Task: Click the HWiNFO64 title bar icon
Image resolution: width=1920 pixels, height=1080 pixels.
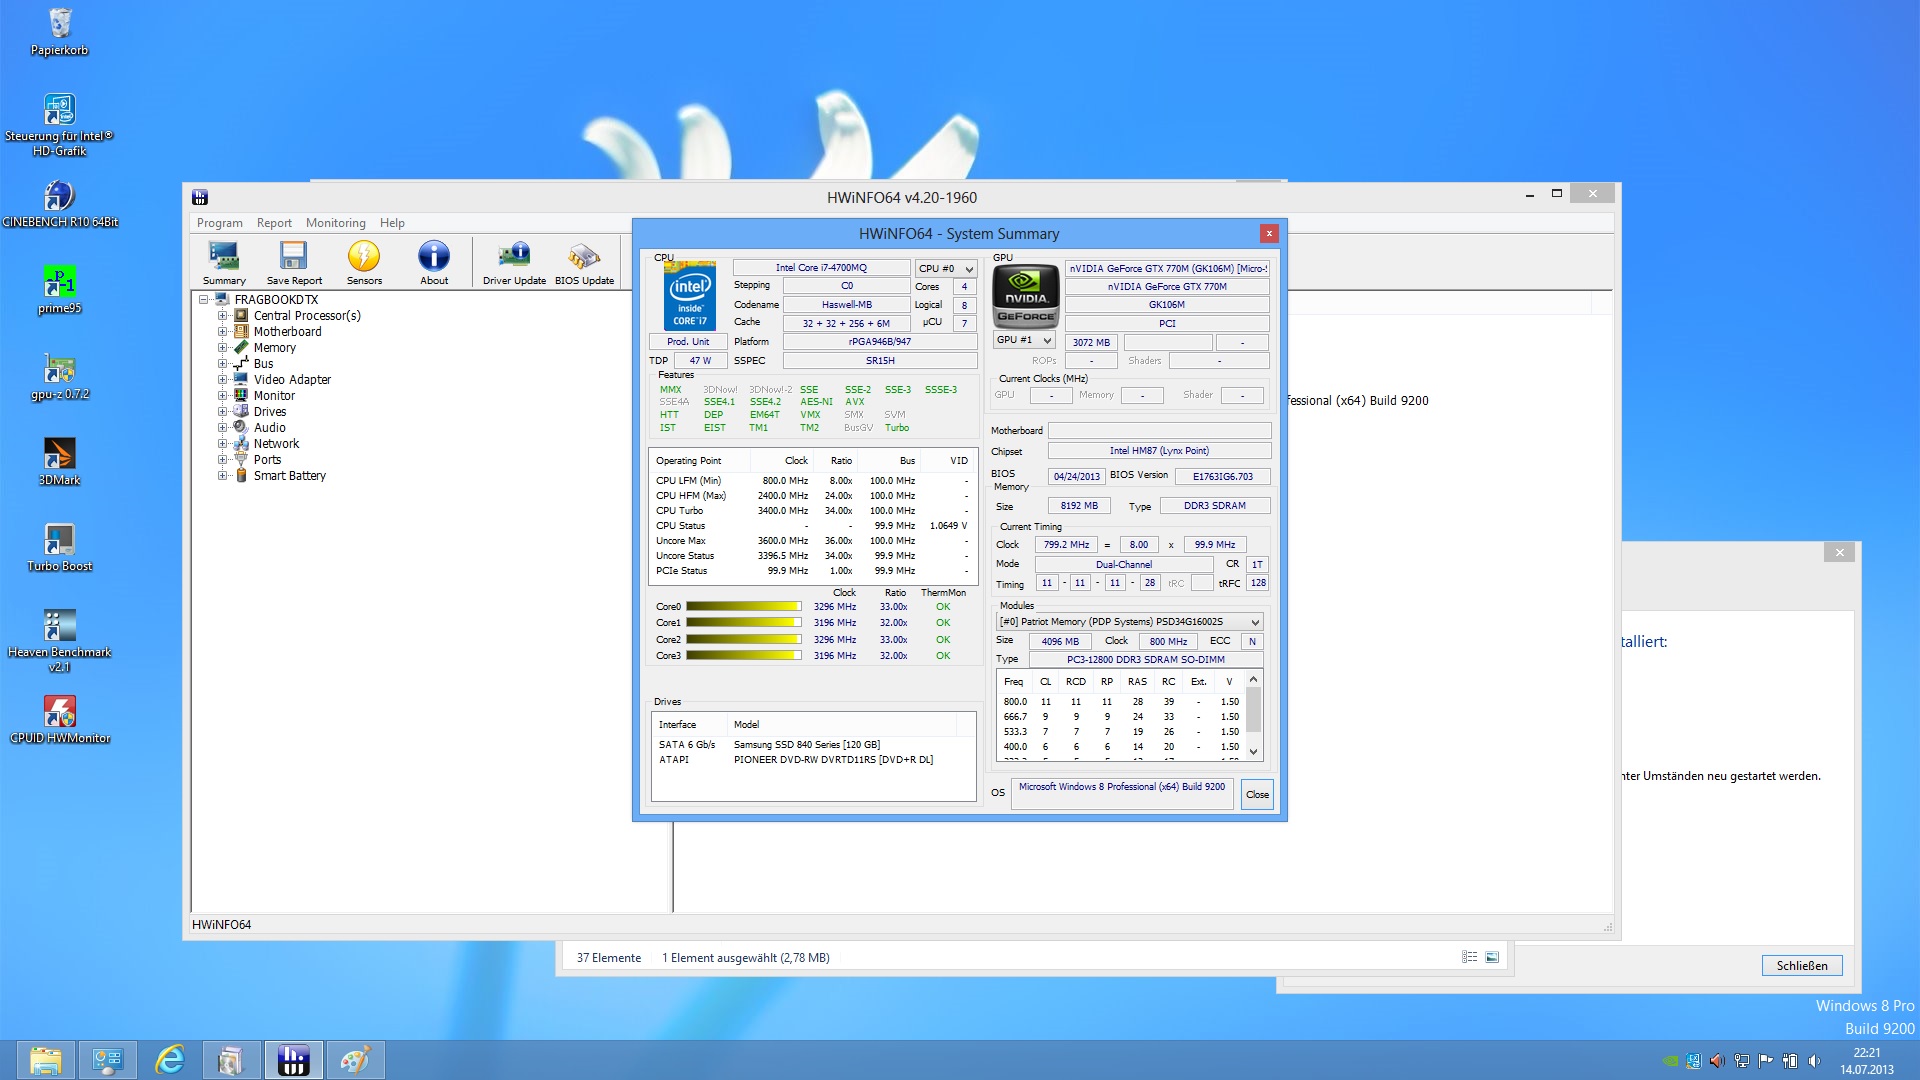Action: (x=200, y=197)
